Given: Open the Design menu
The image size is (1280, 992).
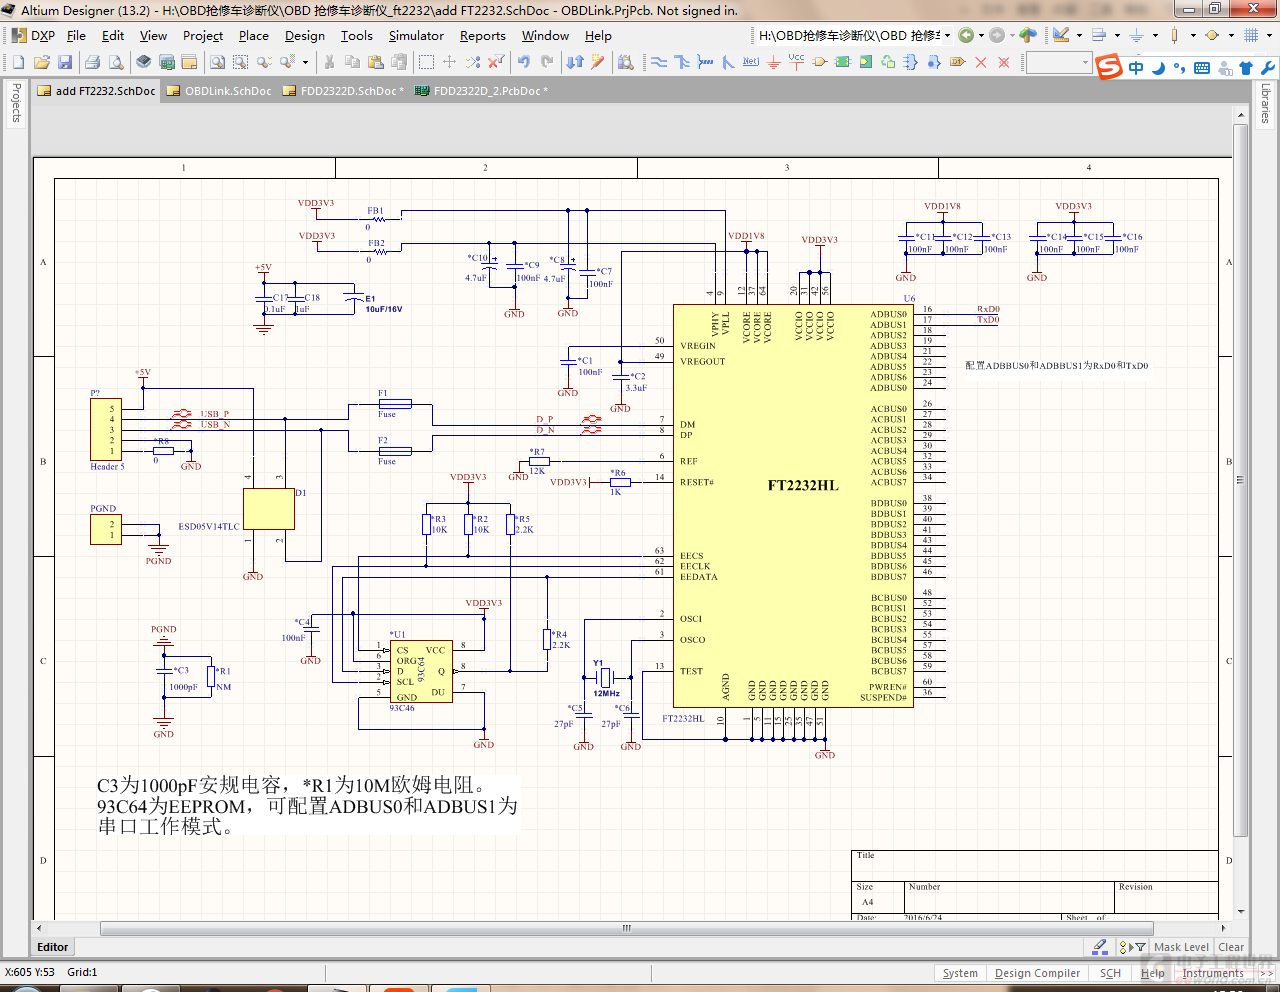Looking at the screenshot, I should [x=305, y=35].
